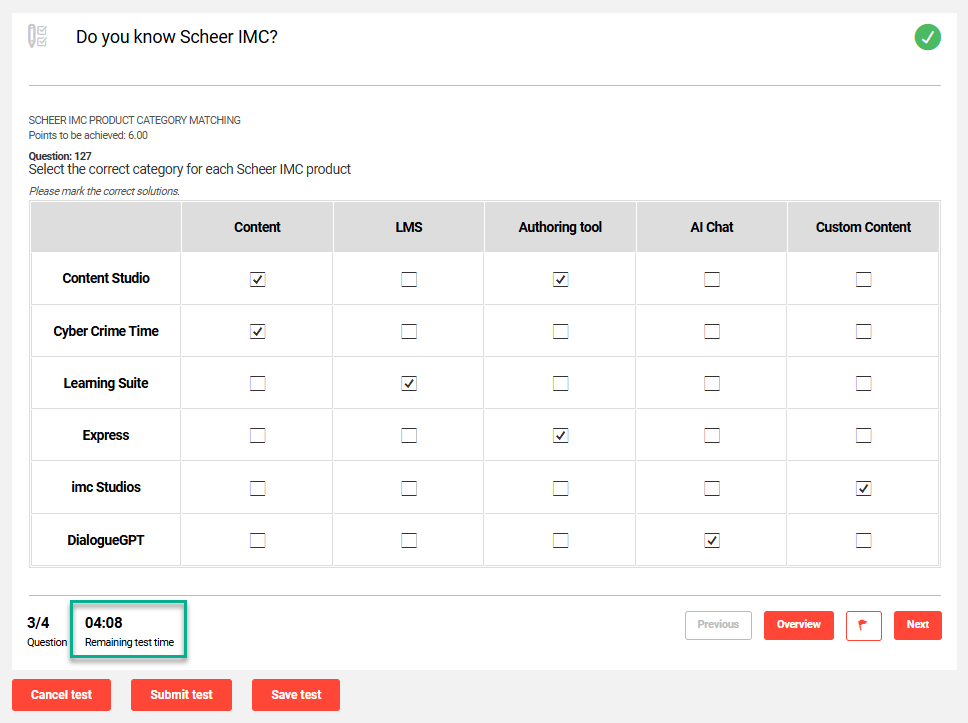Check Content for Express
Viewport: 968px width, 723px height.
pyautogui.click(x=257, y=435)
